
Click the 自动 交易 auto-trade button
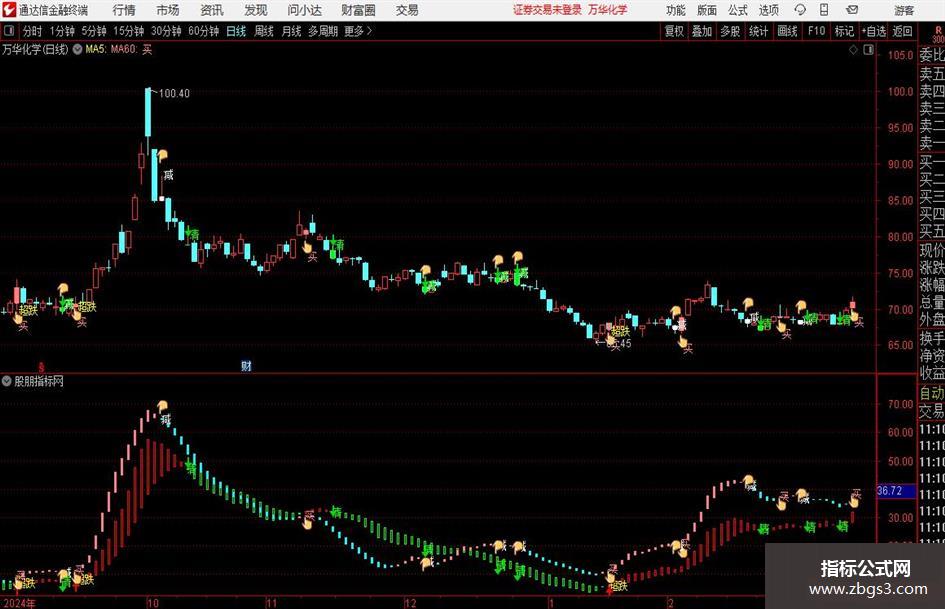[931, 402]
